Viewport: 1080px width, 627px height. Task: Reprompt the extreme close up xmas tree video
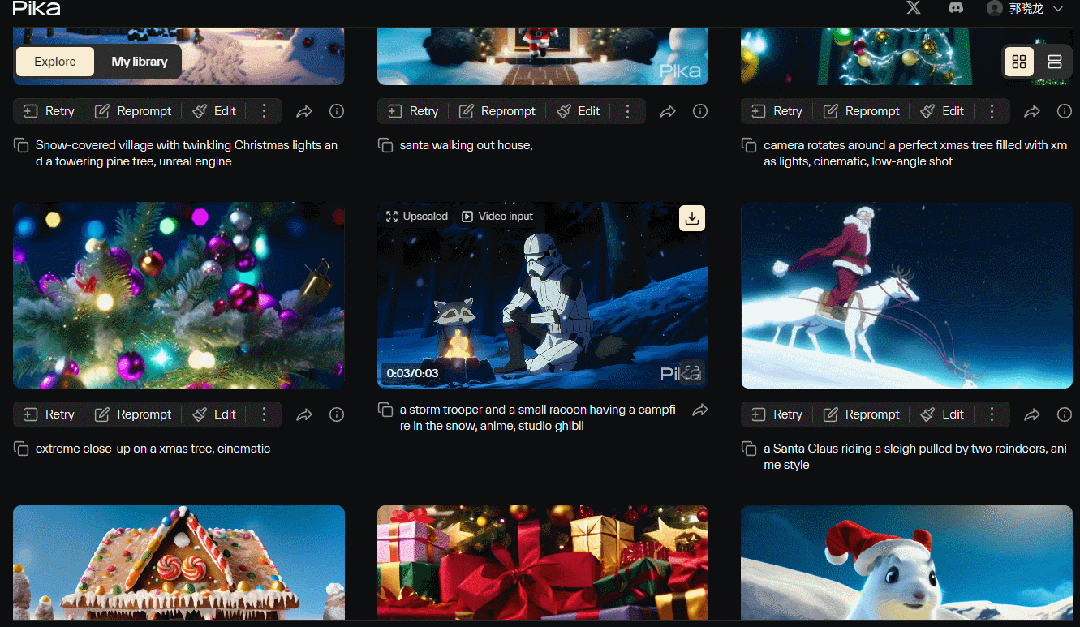pyautogui.click(x=133, y=414)
